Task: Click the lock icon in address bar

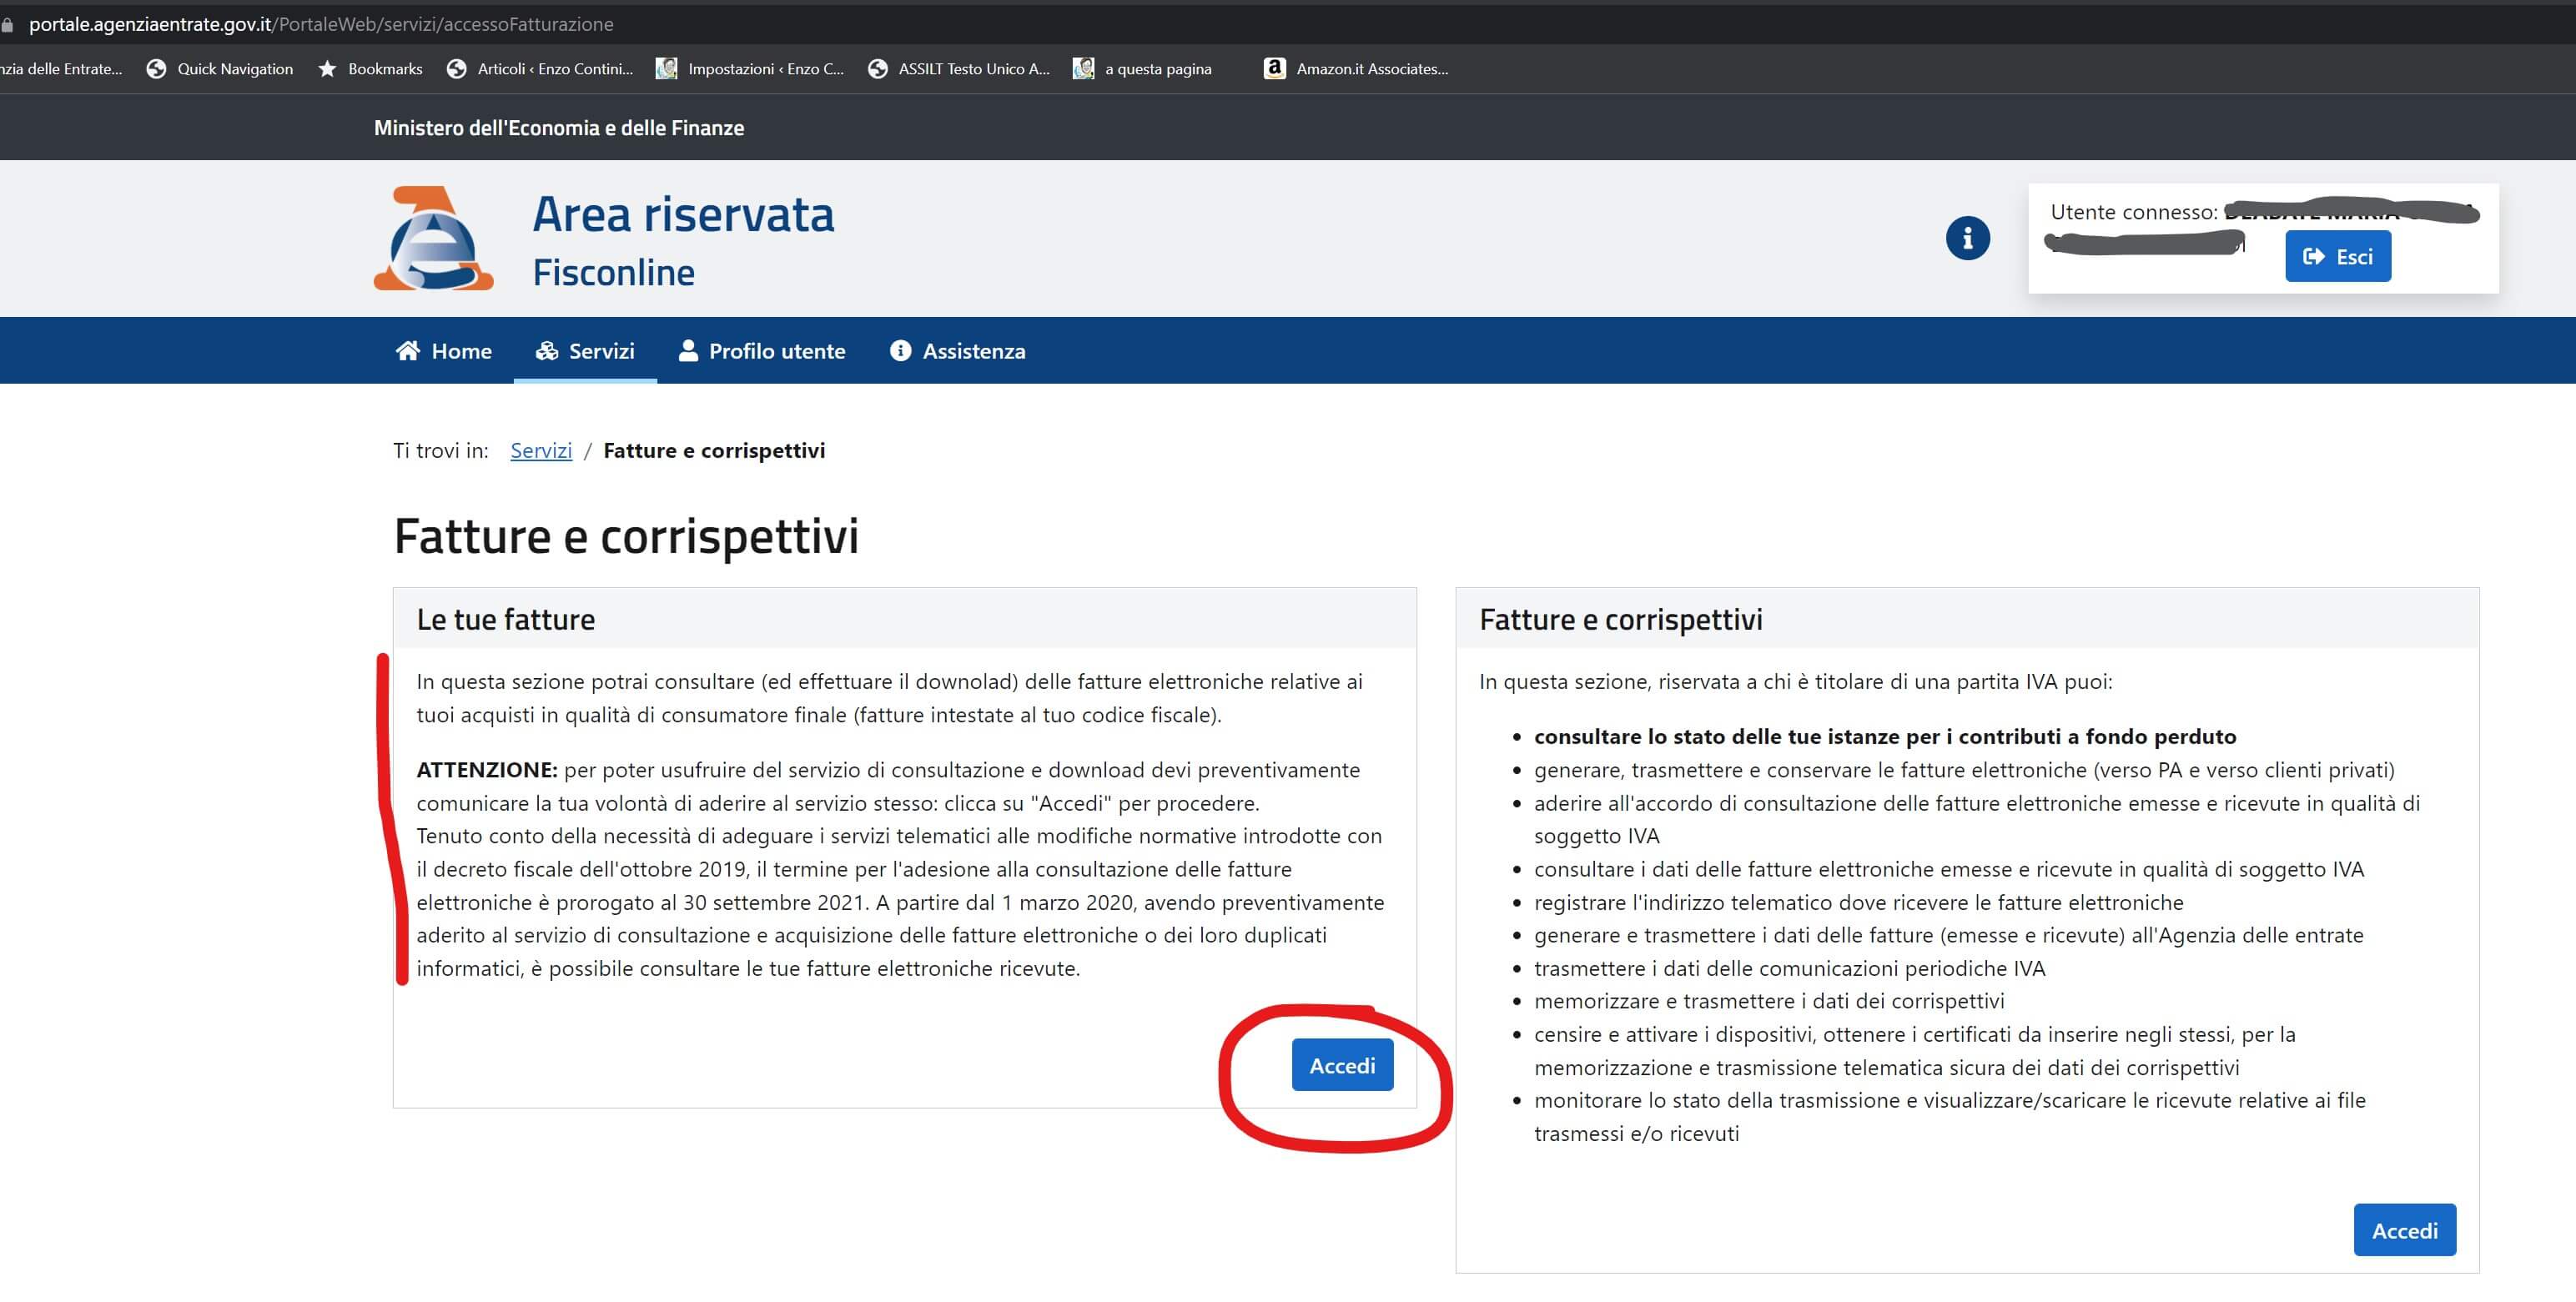Action: point(8,24)
